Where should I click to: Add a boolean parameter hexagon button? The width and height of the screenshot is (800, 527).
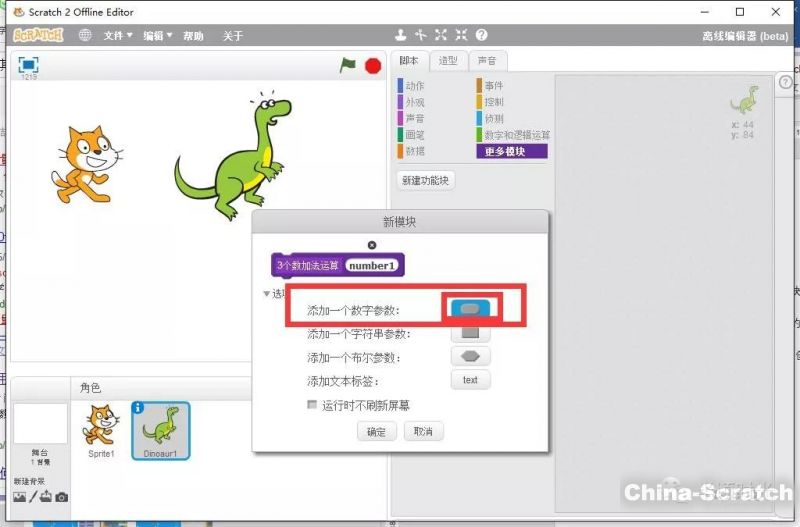pyautogui.click(x=470, y=356)
